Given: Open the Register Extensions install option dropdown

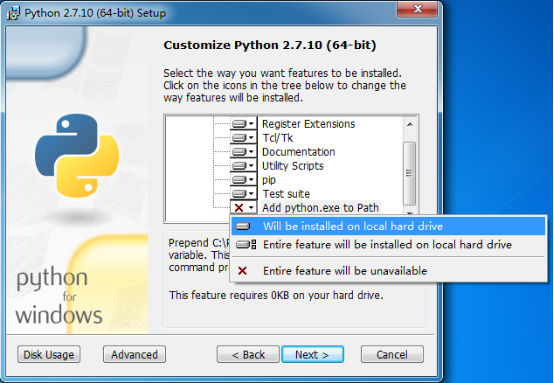Looking at the screenshot, I should tap(243, 124).
